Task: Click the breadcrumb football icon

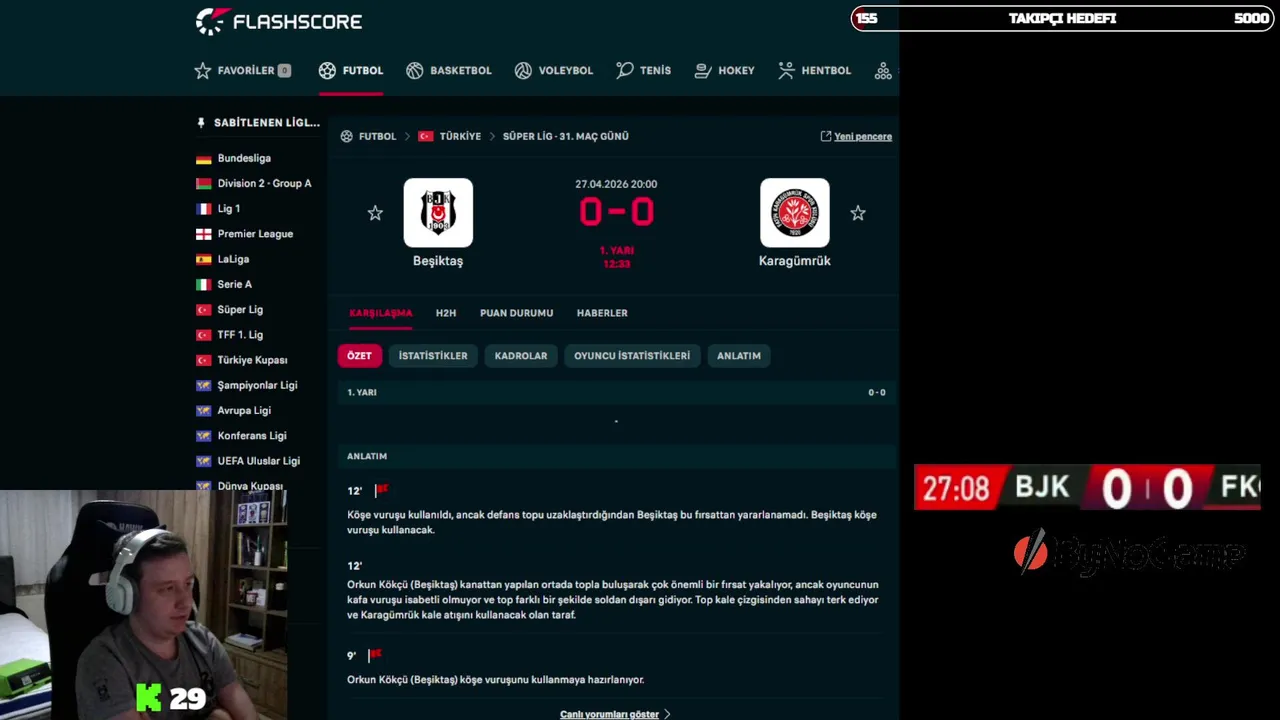Action: point(347,136)
